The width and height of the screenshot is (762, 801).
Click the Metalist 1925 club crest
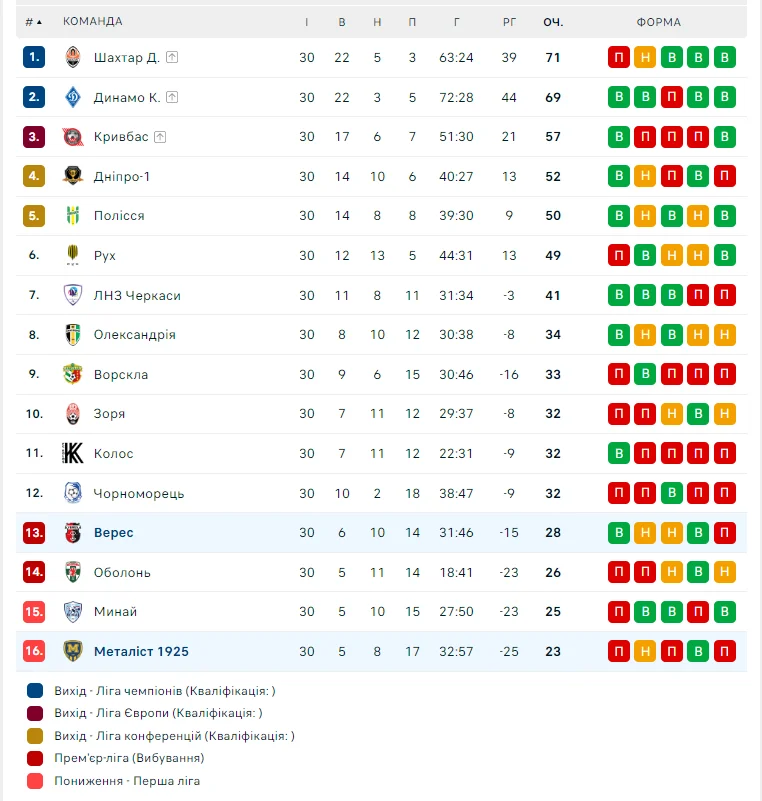(72, 651)
